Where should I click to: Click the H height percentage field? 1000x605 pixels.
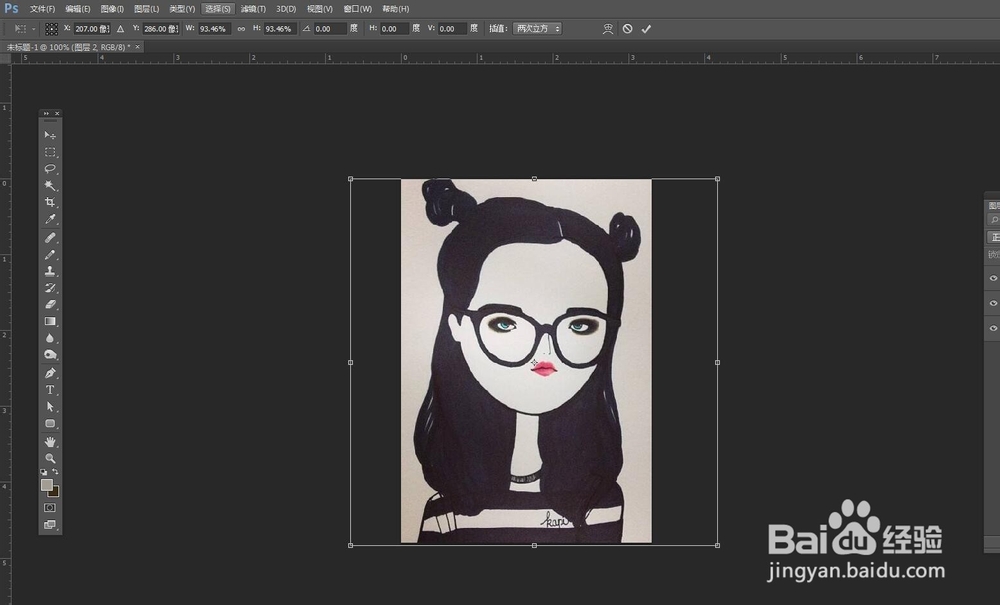click(x=280, y=29)
